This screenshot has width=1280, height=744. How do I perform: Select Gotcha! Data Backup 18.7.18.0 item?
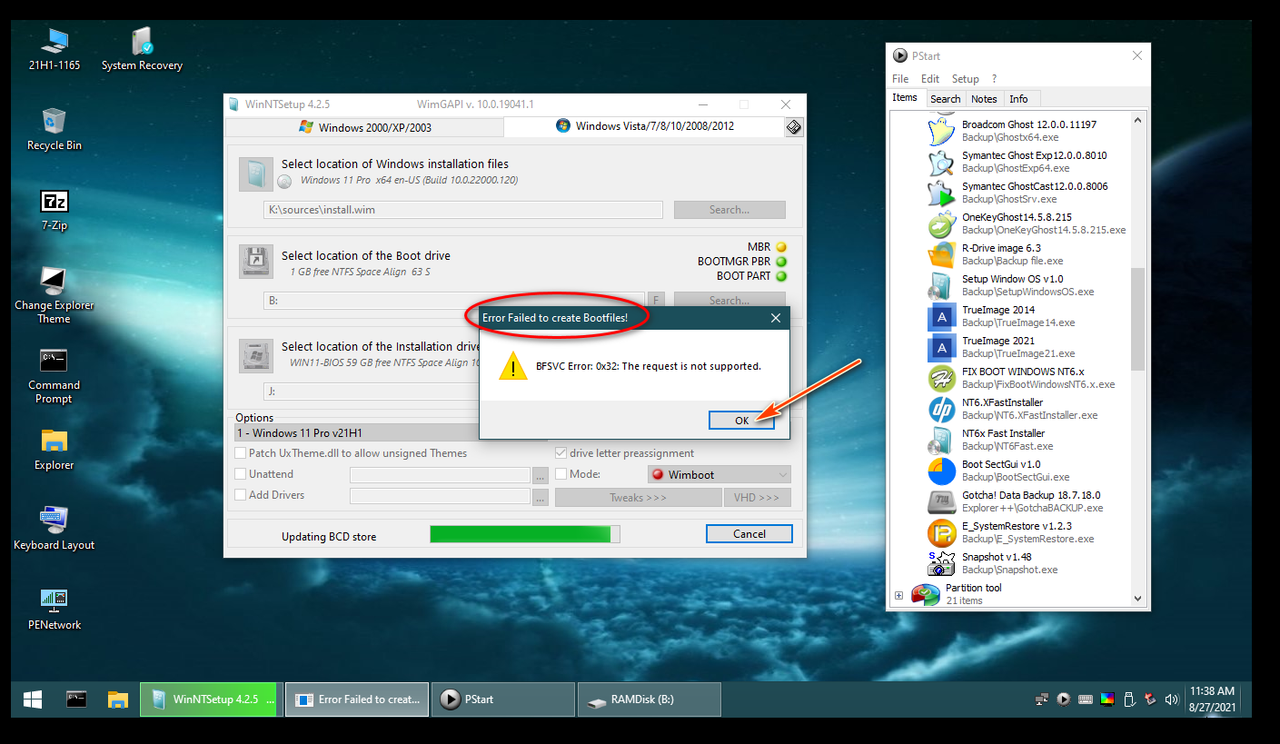(1015, 502)
